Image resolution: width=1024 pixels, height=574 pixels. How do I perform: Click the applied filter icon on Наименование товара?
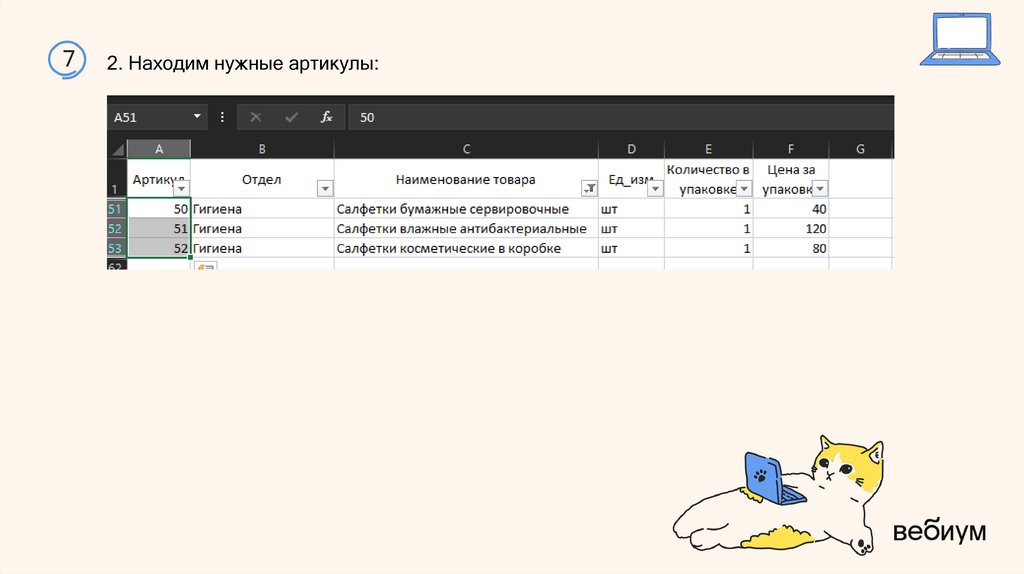tap(589, 188)
